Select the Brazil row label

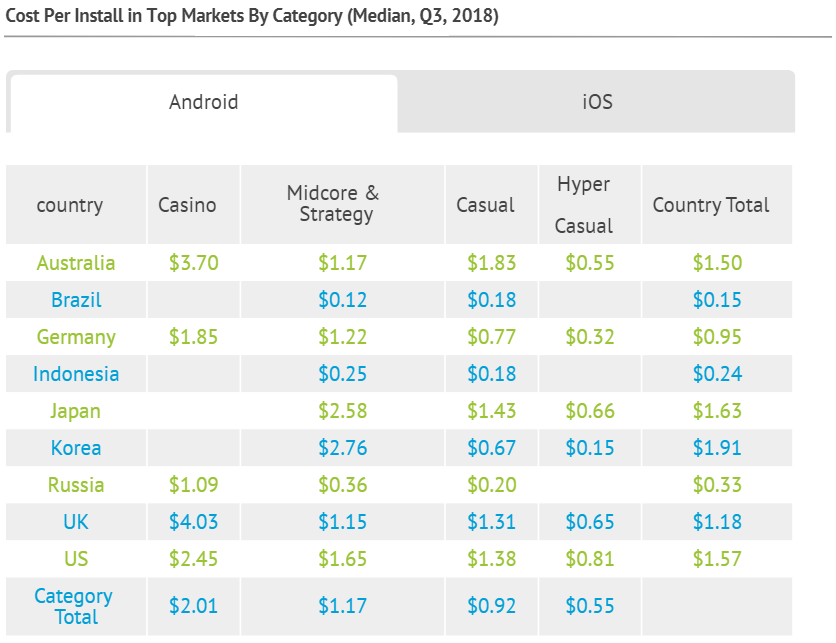pyautogui.click(x=76, y=300)
